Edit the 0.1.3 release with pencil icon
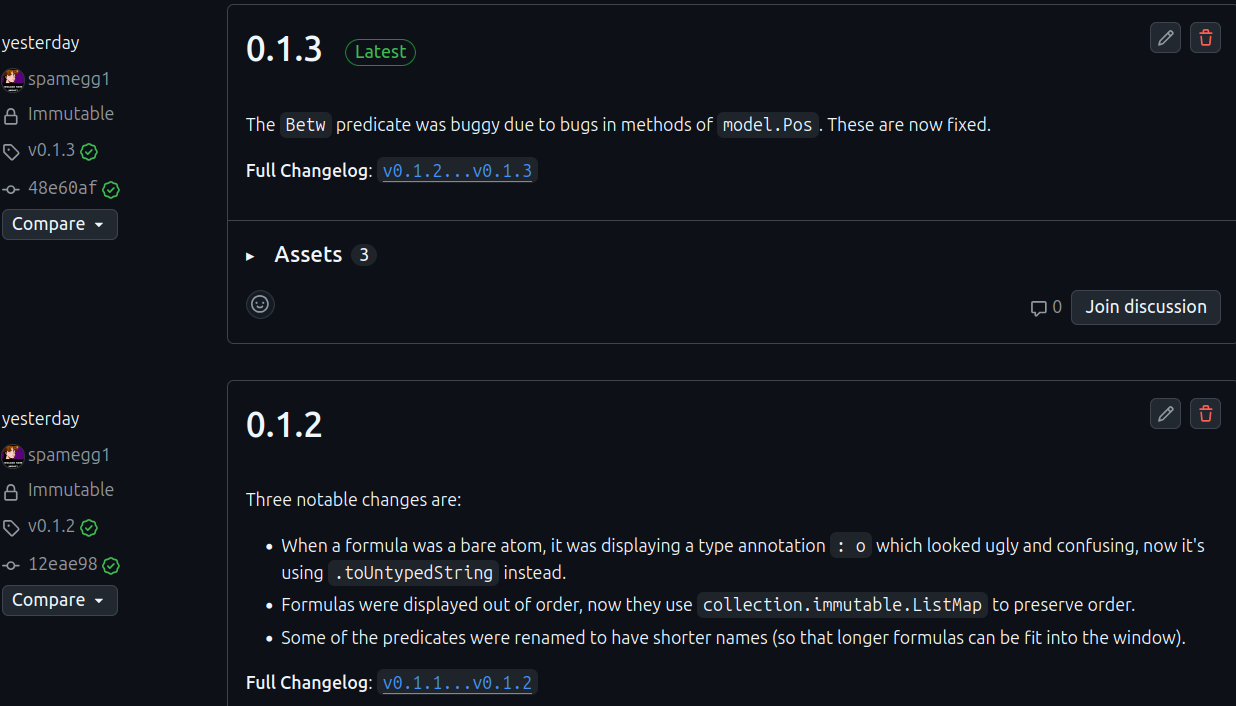This screenshot has width=1236, height=706. click(x=1165, y=38)
